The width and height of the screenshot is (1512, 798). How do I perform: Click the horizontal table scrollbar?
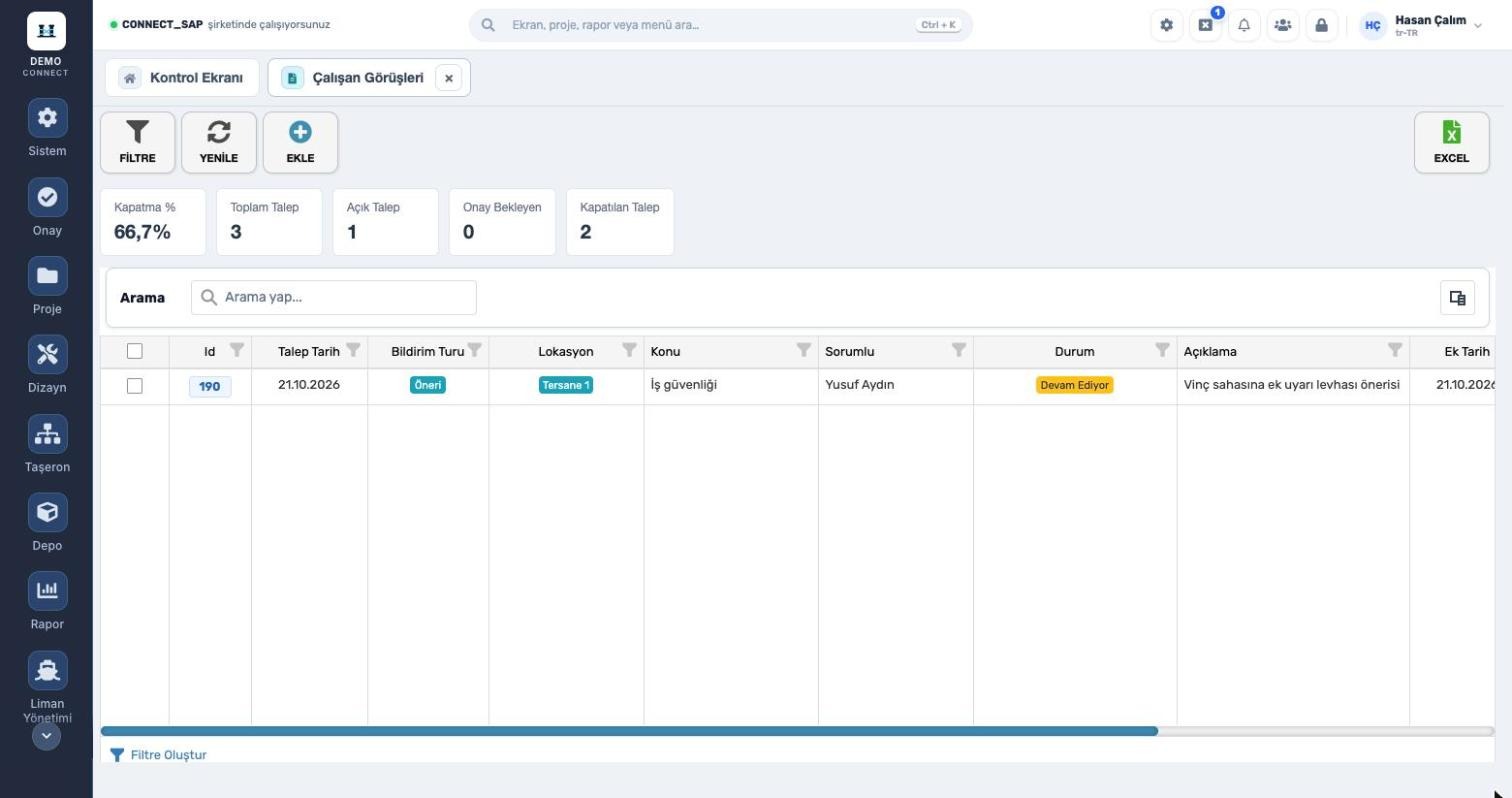pos(629,731)
